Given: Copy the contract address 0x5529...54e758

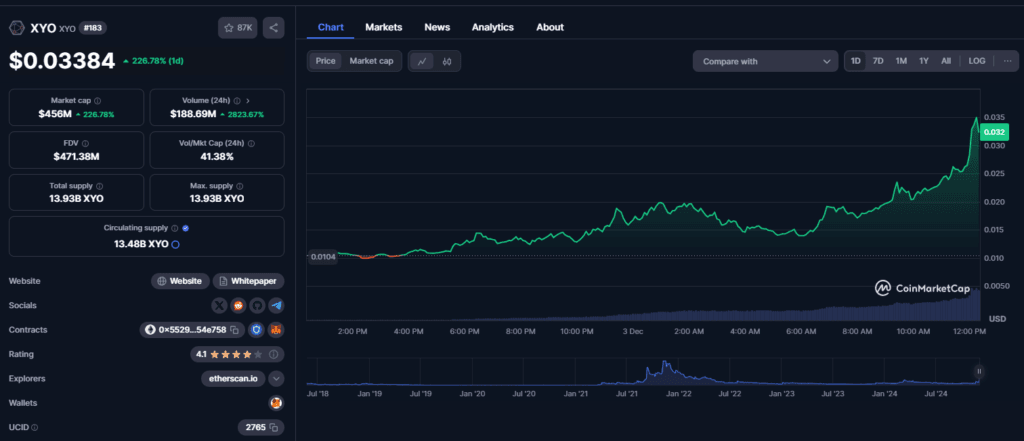Looking at the screenshot, I should click(234, 330).
